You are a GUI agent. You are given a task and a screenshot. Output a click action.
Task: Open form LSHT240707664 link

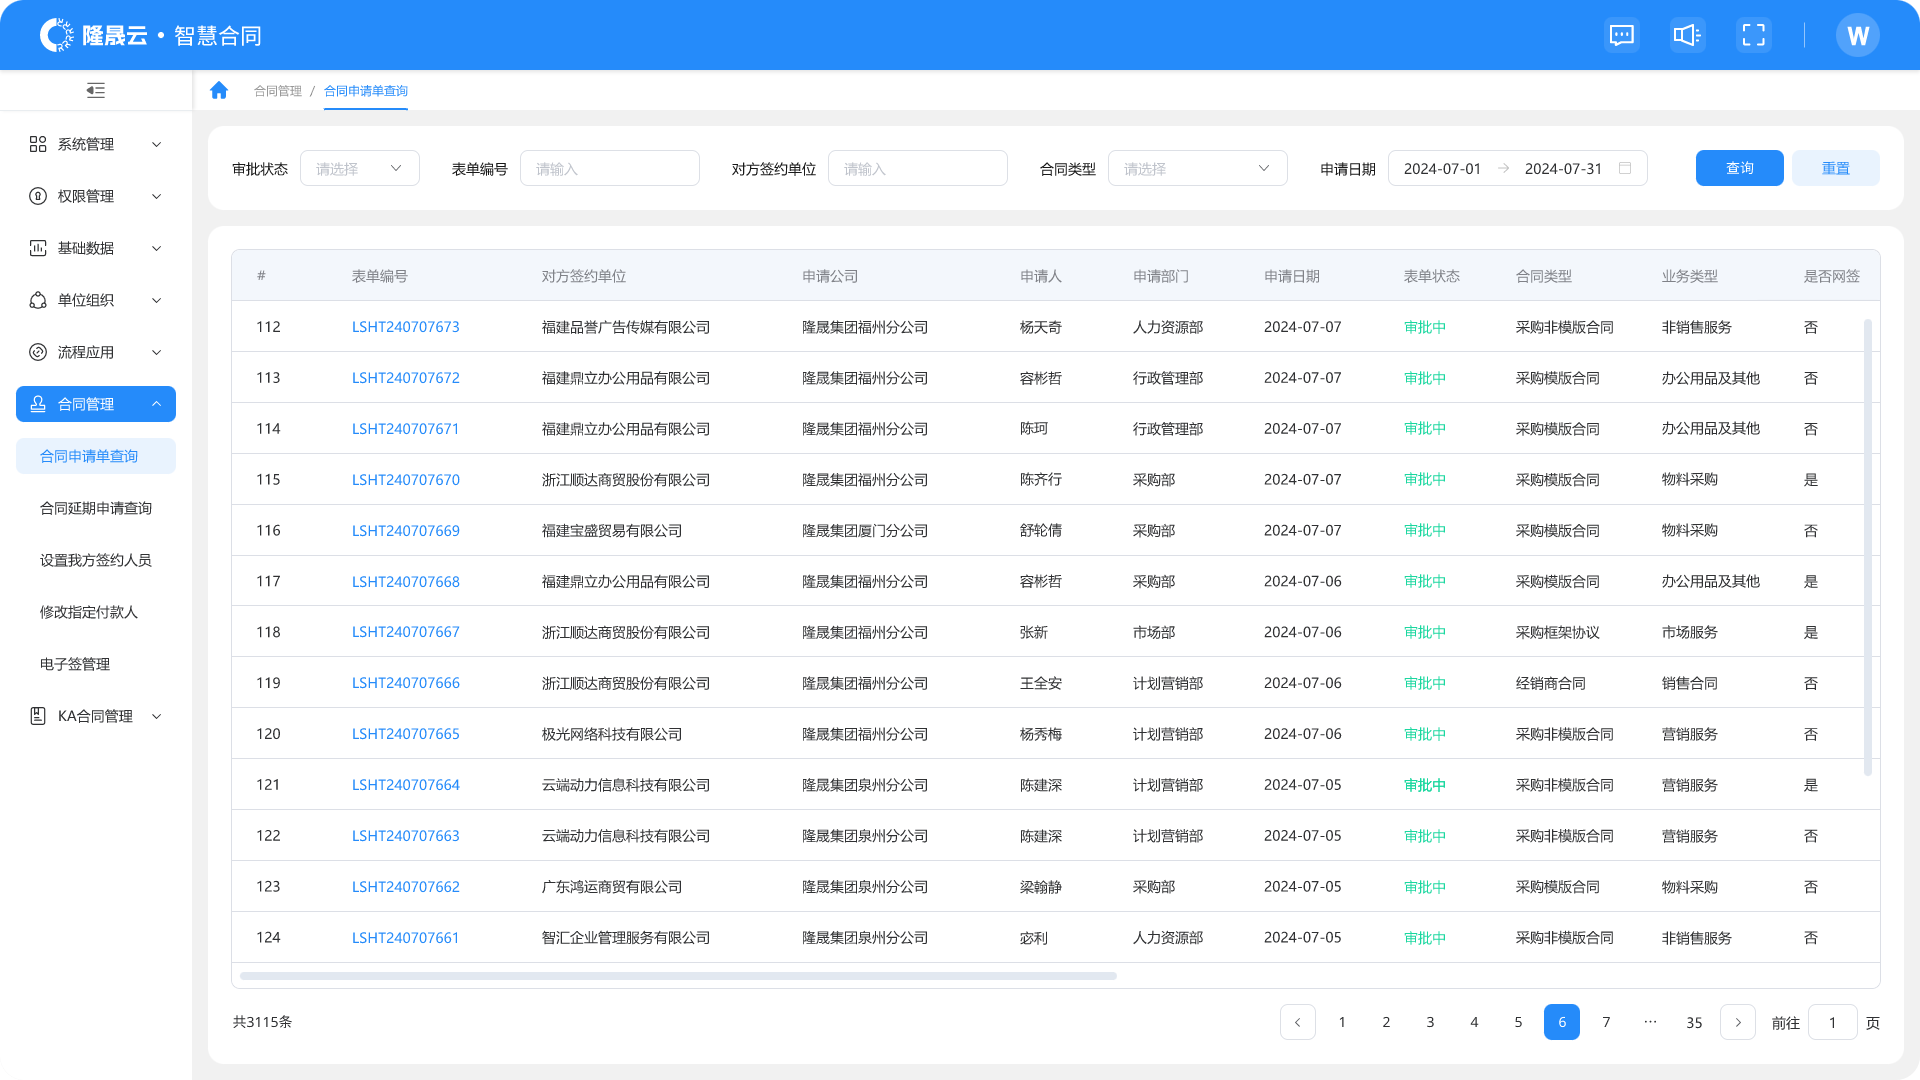(x=406, y=785)
